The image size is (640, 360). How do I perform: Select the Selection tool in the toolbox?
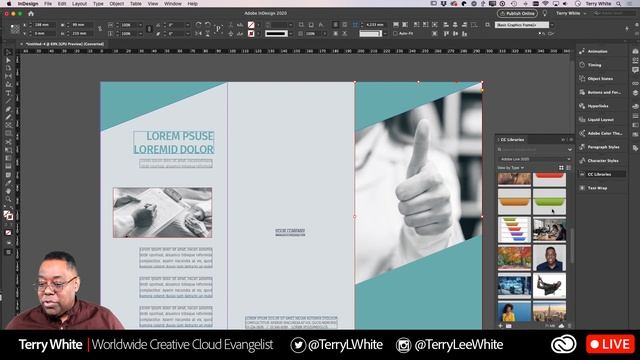point(8,52)
